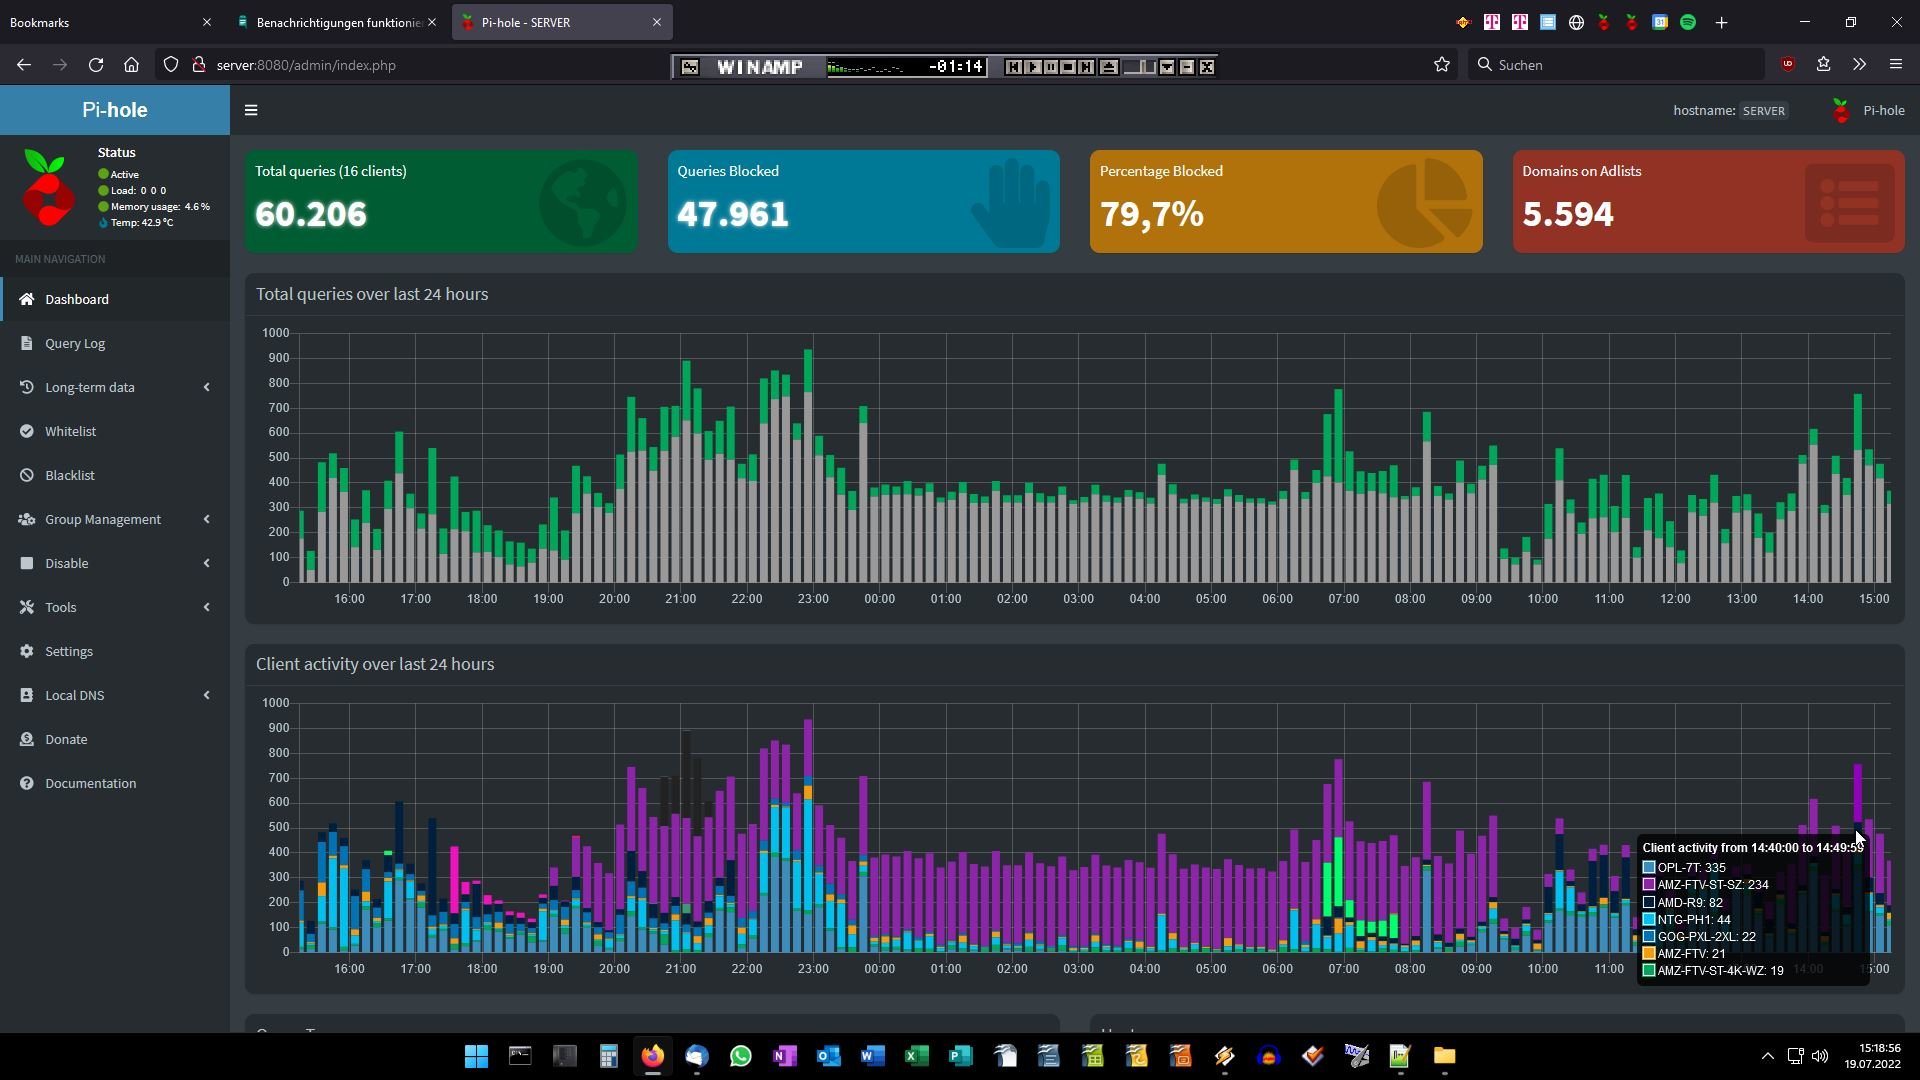The width and height of the screenshot is (1920, 1080).
Task: Click the Pi-hole sidebar header logo text
Action: pyautogui.click(x=115, y=110)
